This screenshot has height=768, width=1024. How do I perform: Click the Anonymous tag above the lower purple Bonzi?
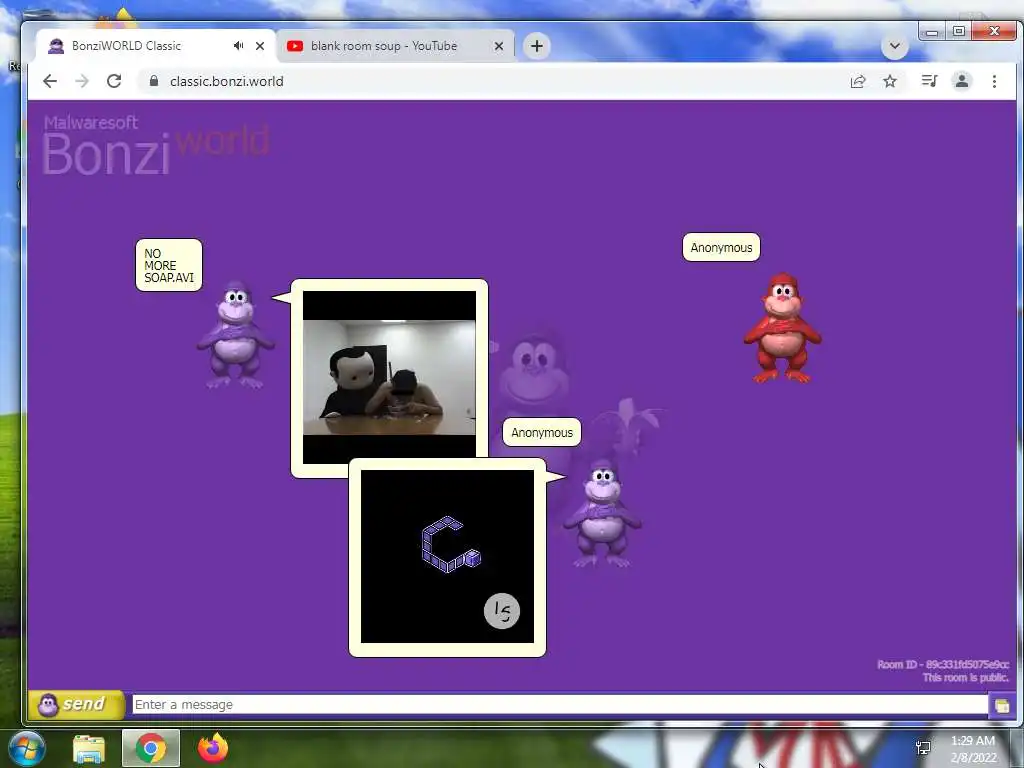(x=541, y=432)
